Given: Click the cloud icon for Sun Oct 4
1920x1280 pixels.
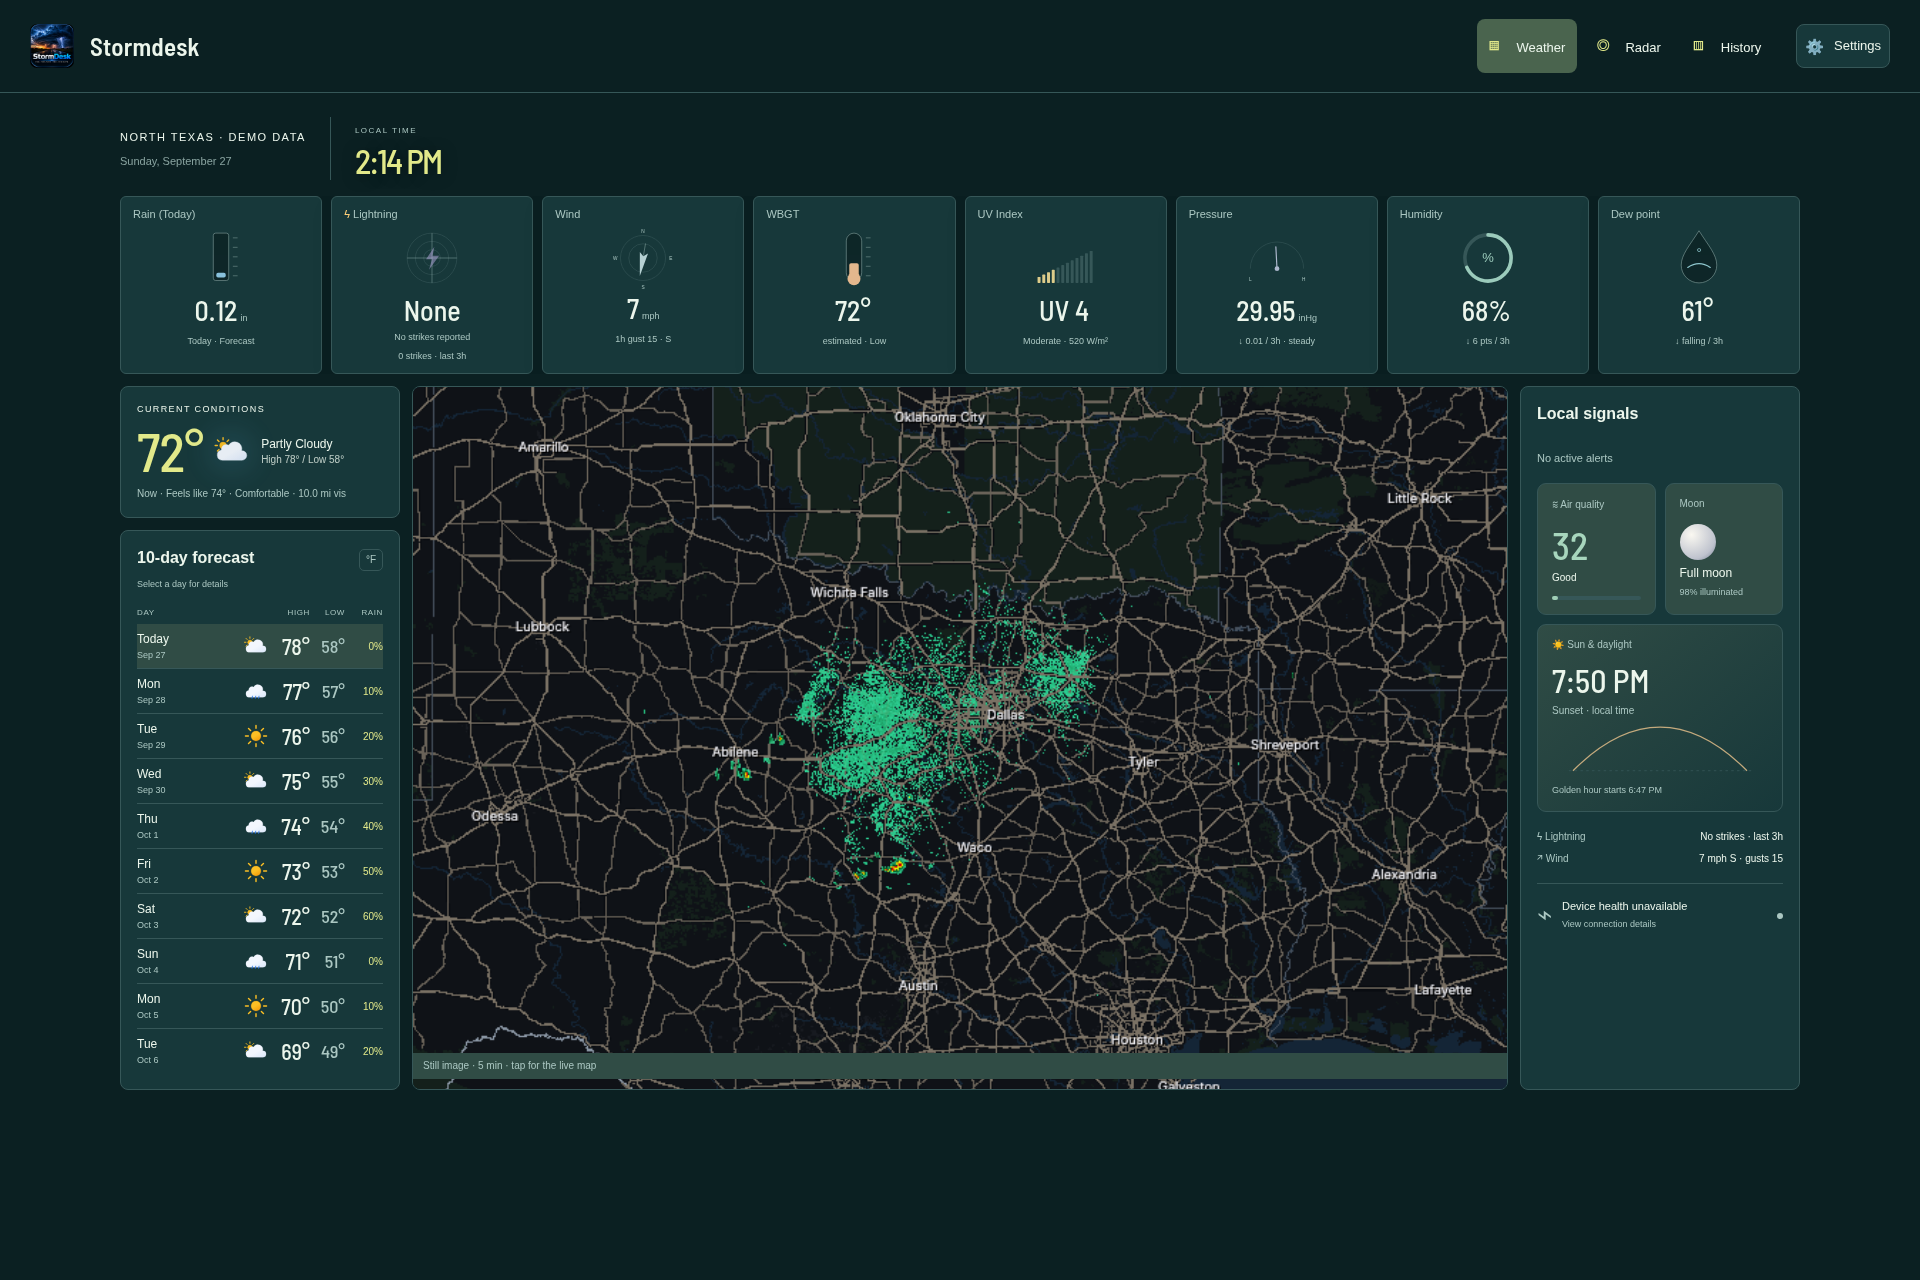Looking at the screenshot, I should pos(256,961).
